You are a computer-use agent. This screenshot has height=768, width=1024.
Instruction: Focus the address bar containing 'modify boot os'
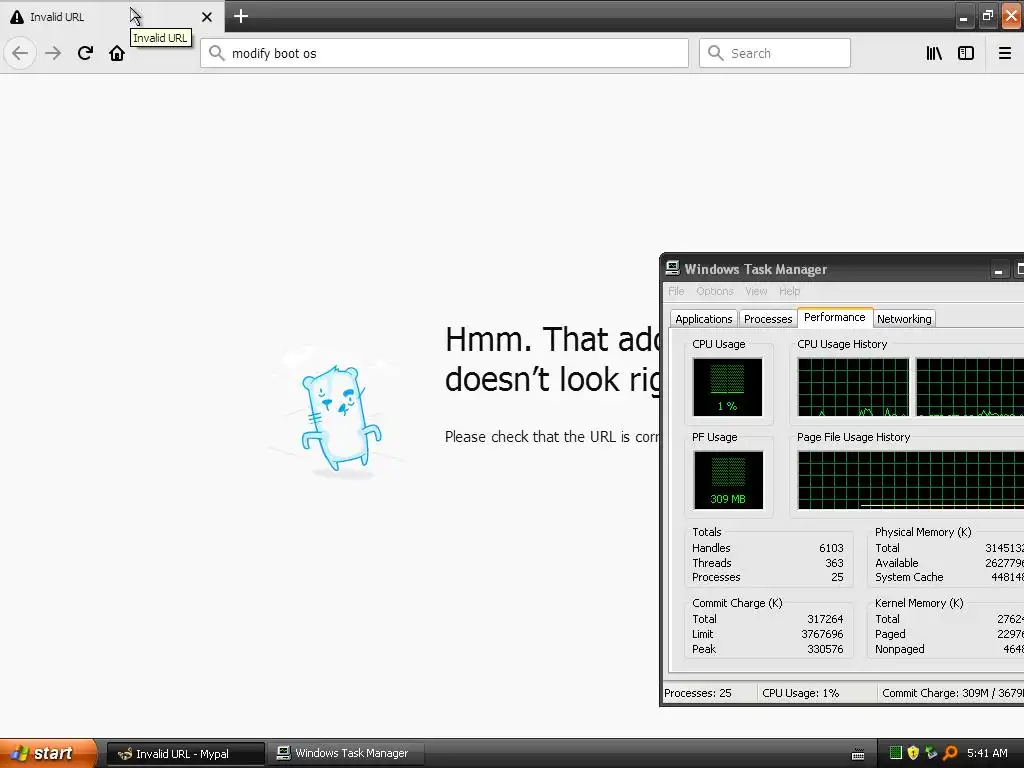pyautogui.click(x=444, y=53)
